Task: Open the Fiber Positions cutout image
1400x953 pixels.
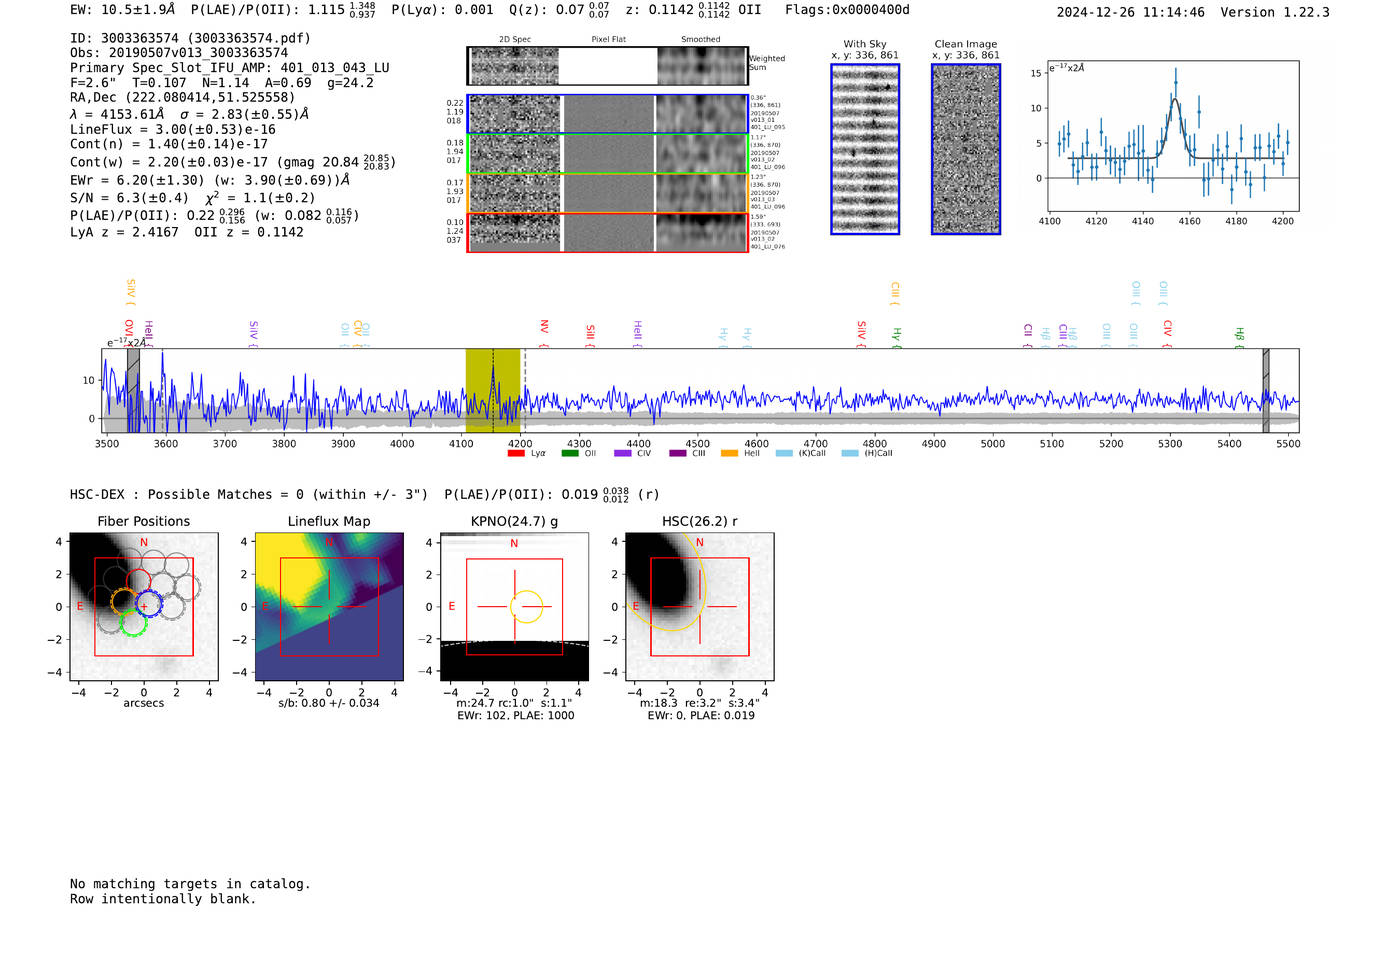Action: click(144, 606)
